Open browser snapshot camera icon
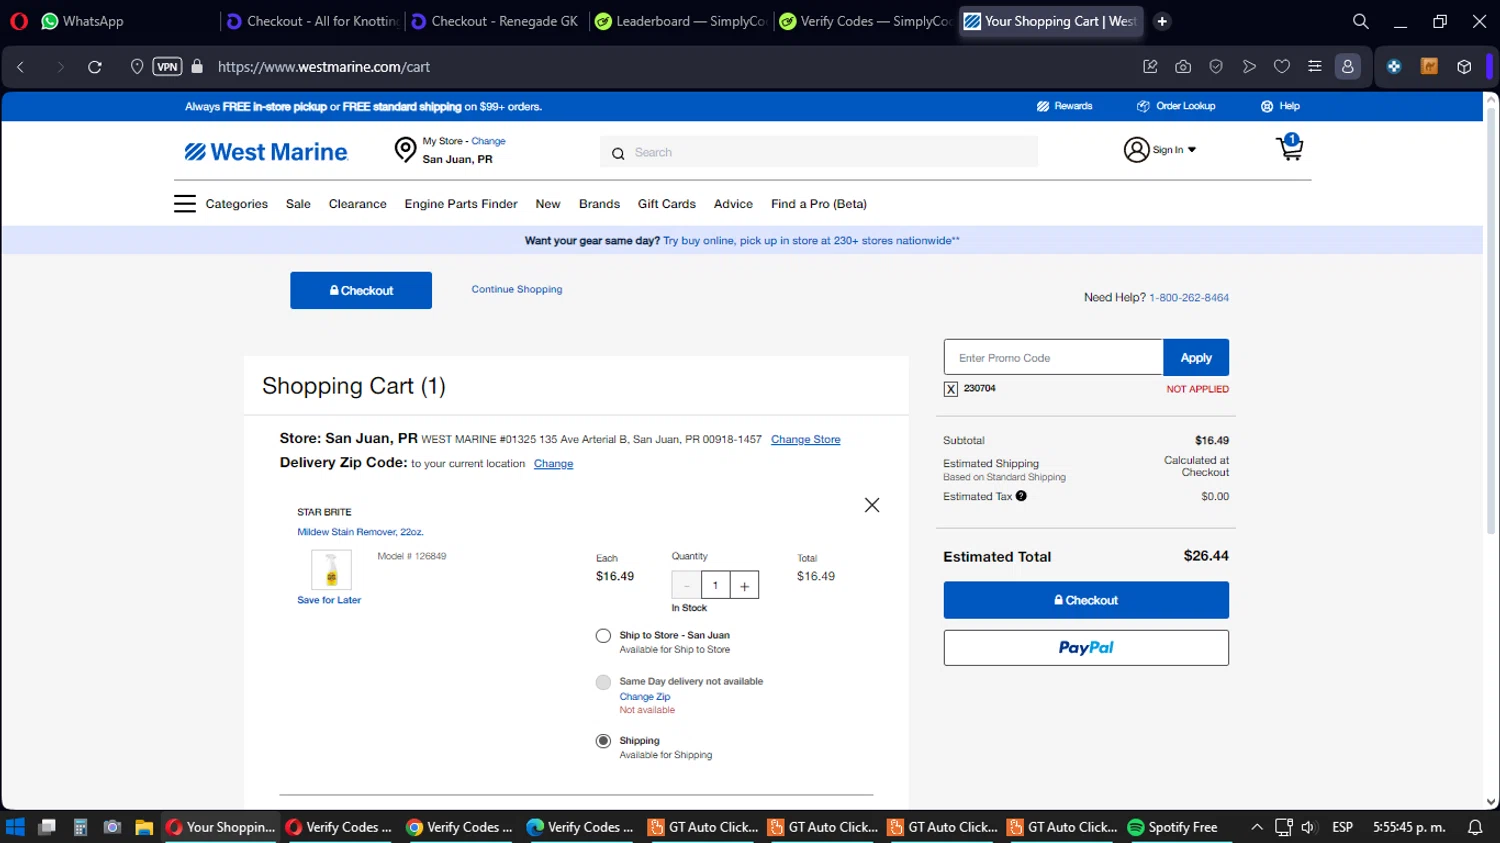Viewport: 1500px width, 843px height. pyautogui.click(x=1183, y=67)
